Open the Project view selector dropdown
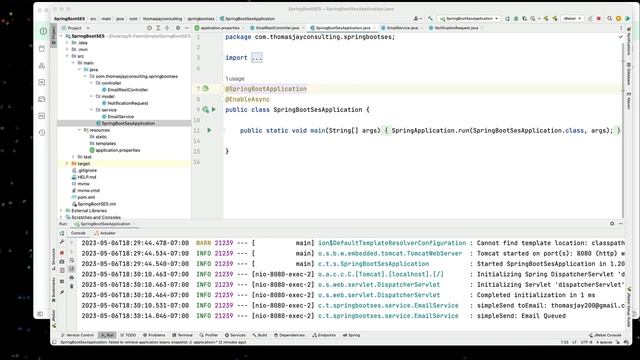The image size is (640, 360). coord(76,28)
